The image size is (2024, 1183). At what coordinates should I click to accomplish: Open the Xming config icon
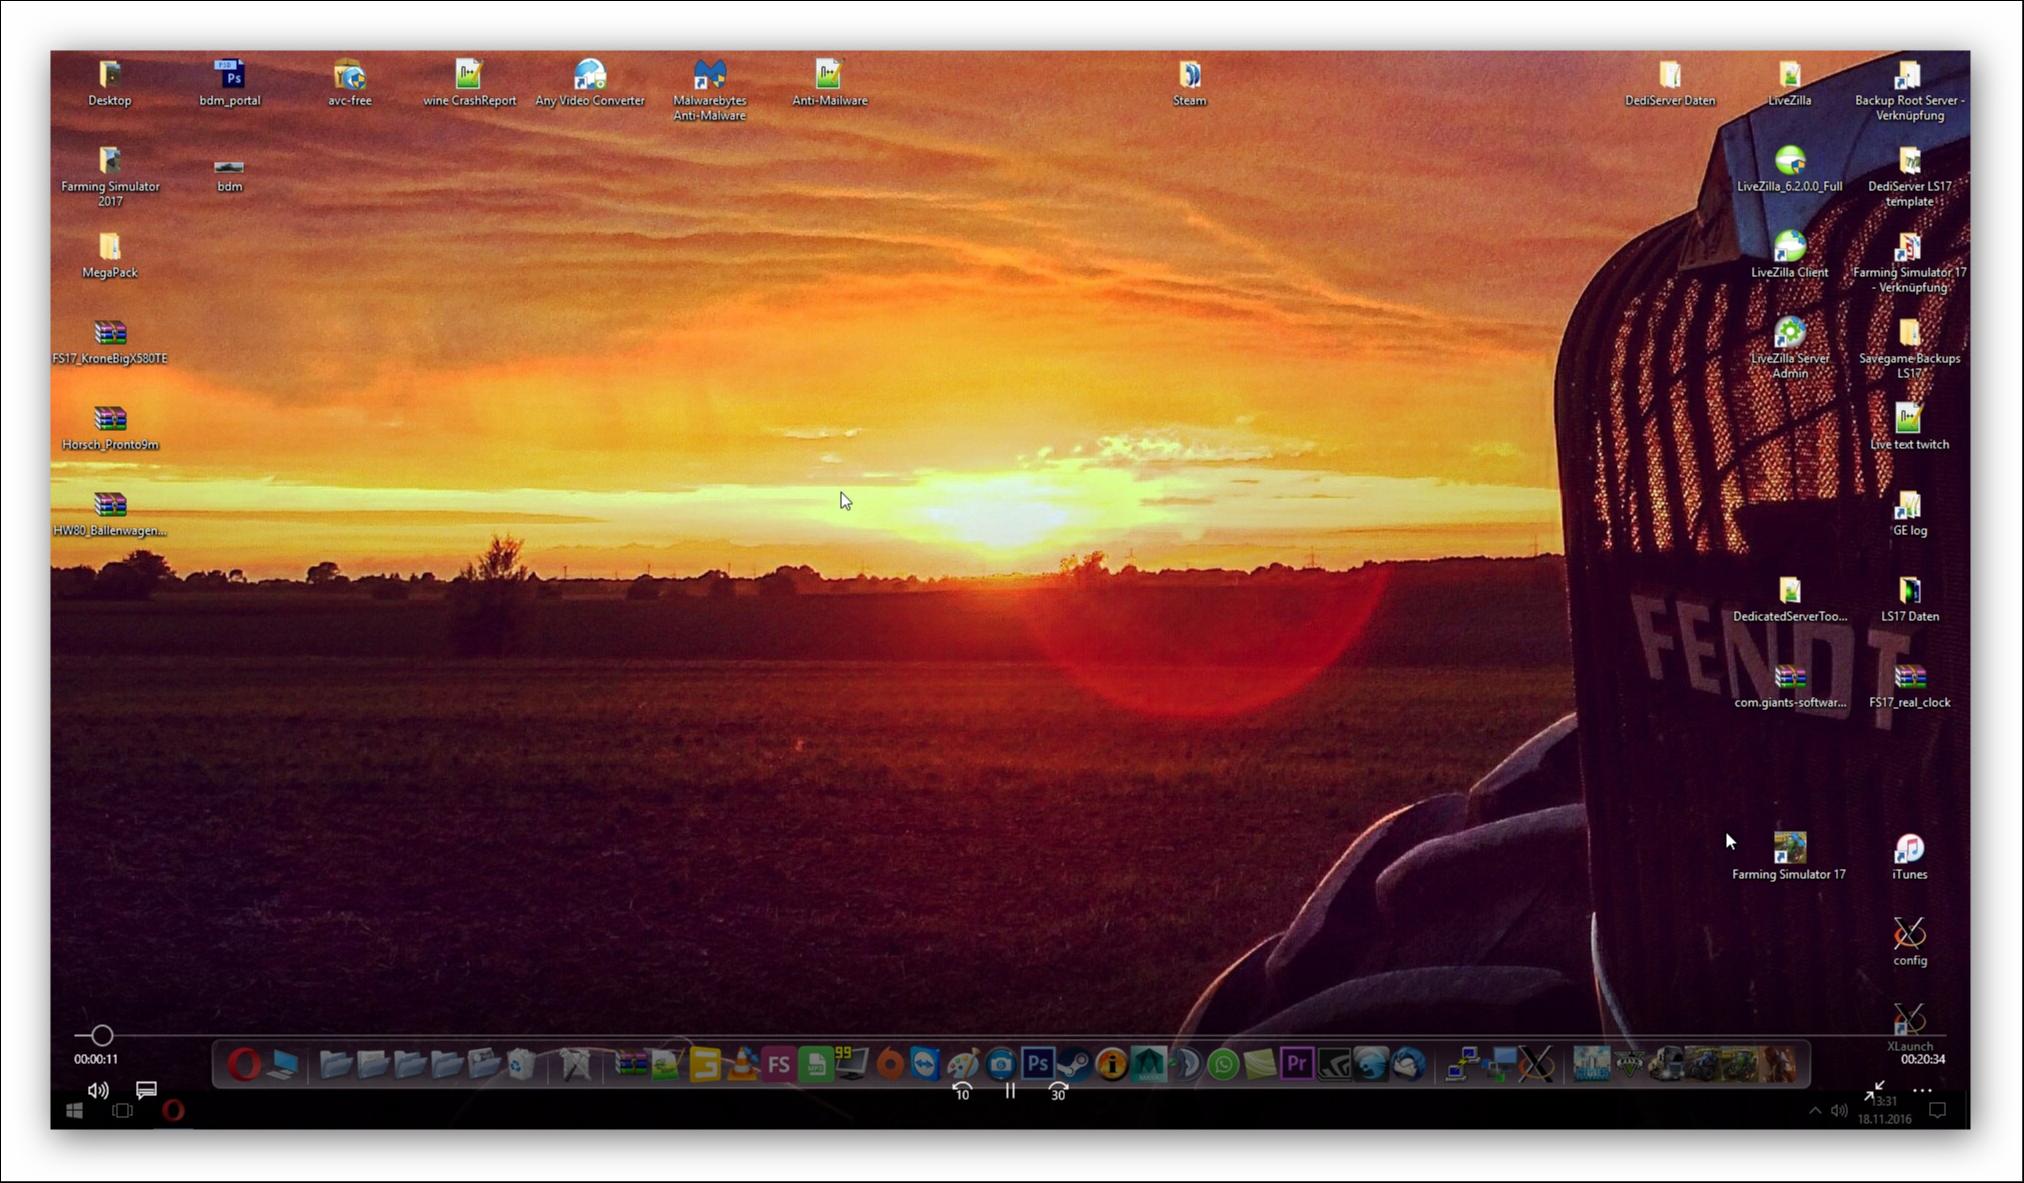click(x=1909, y=943)
